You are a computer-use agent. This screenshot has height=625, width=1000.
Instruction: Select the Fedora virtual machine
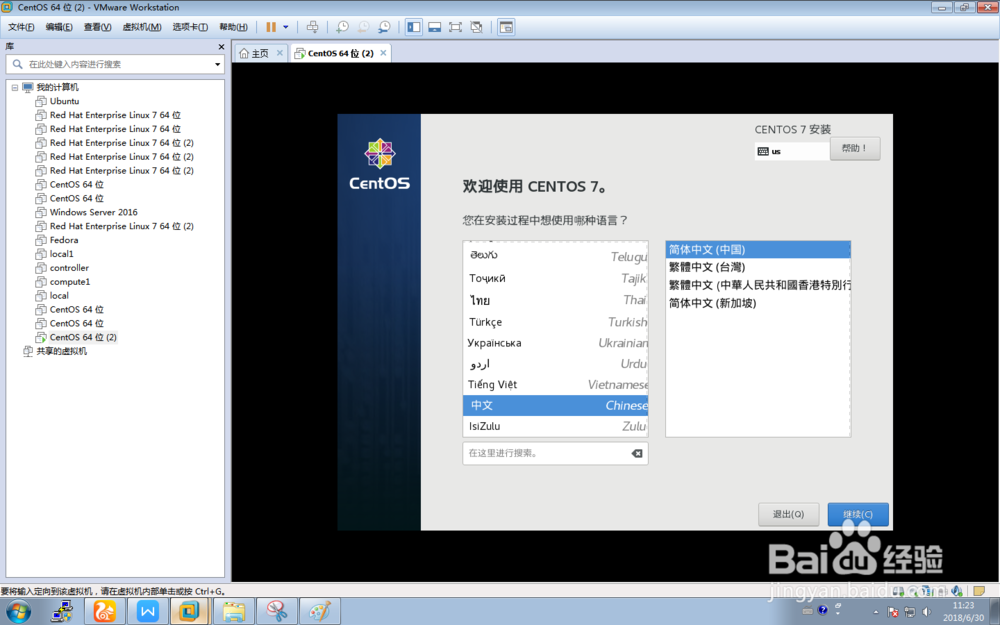64,240
